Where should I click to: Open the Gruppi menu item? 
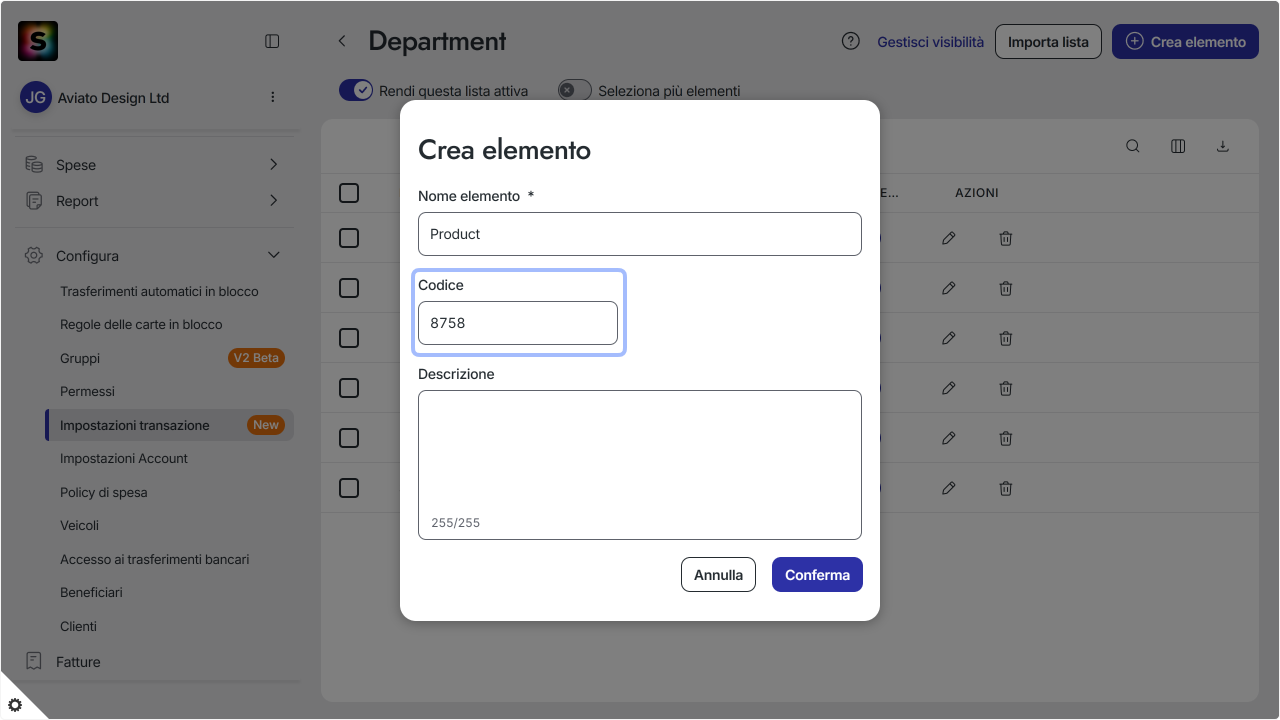tap(80, 358)
